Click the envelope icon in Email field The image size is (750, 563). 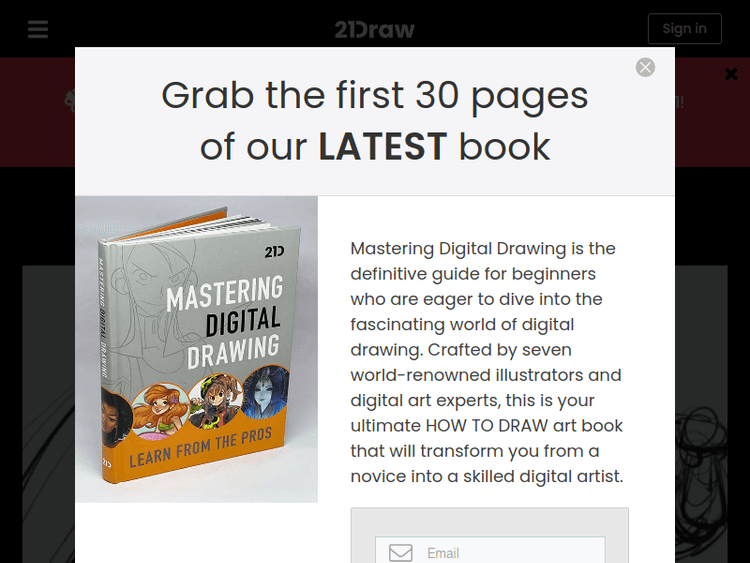[400, 552]
